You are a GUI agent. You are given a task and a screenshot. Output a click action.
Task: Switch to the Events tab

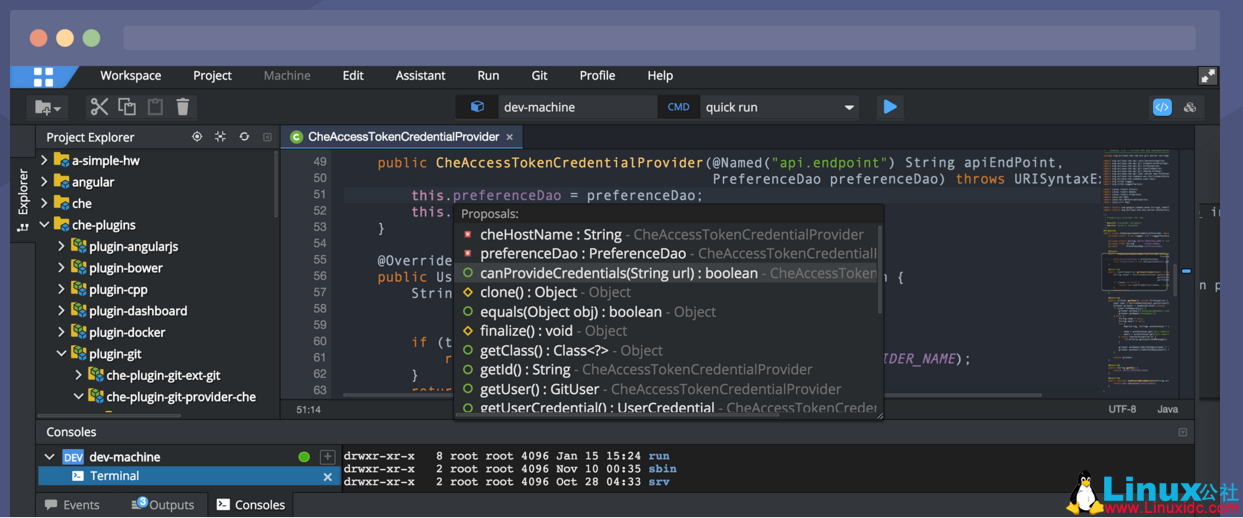coord(72,505)
